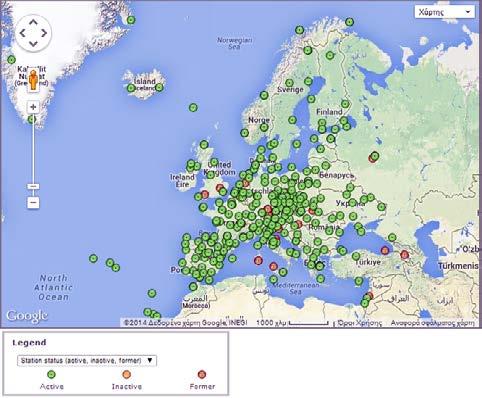Open the Χάρτης map type dropdown
The image size is (482, 398).
pos(445,12)
